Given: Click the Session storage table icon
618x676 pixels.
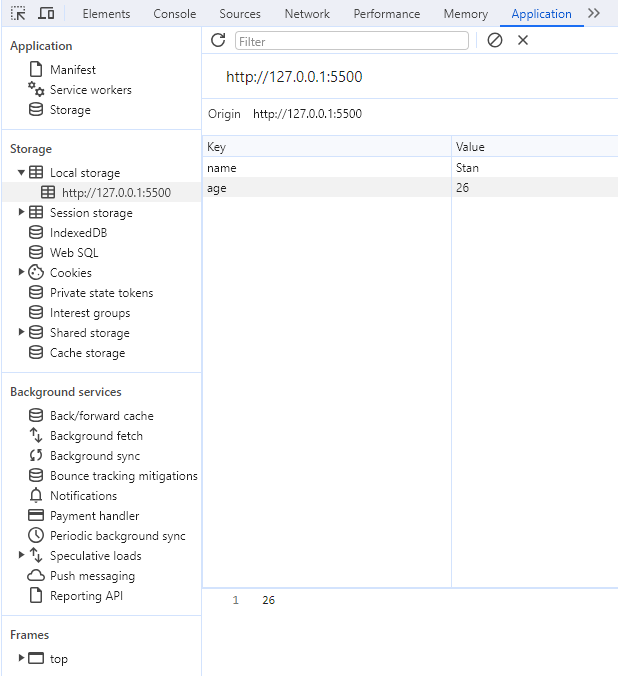Looking at the screenshot, I should (36, 212).
